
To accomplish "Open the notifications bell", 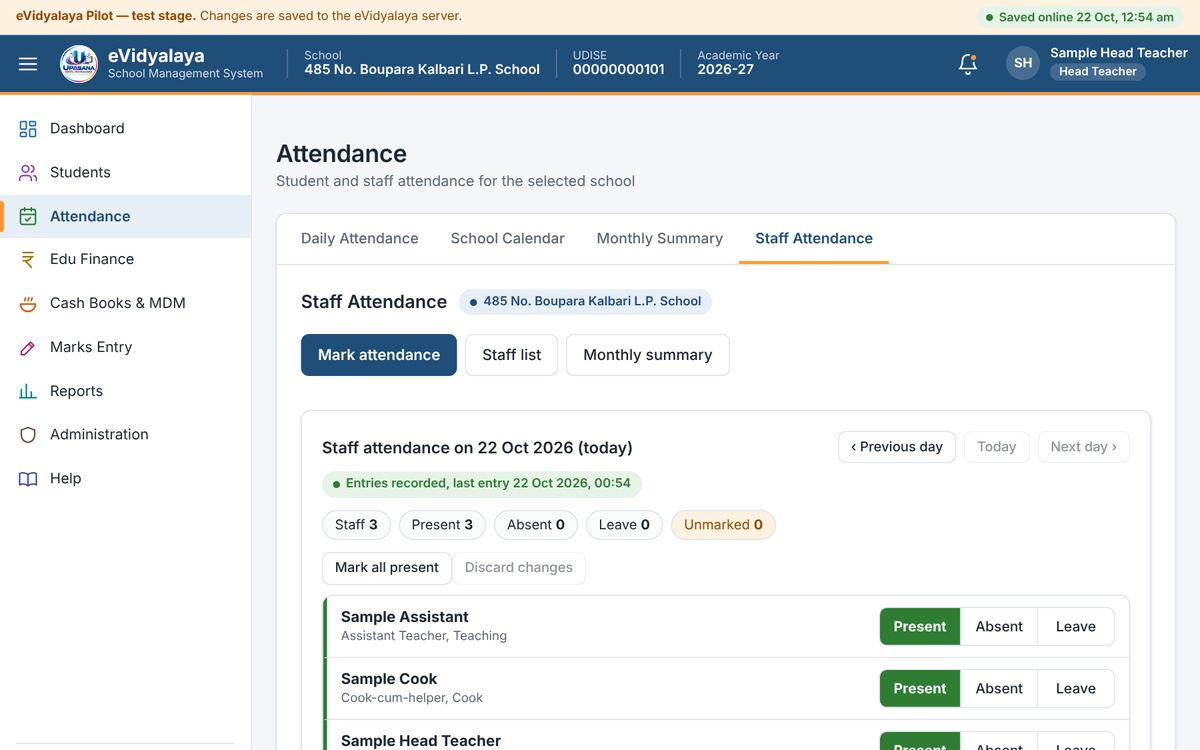I will [967, 64].
